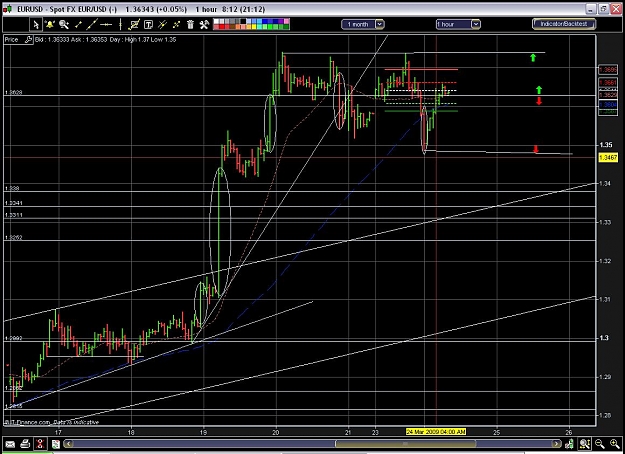Select the long trend line tool
The height and width of the screenshot is (454, 625).
coord(92,24)
